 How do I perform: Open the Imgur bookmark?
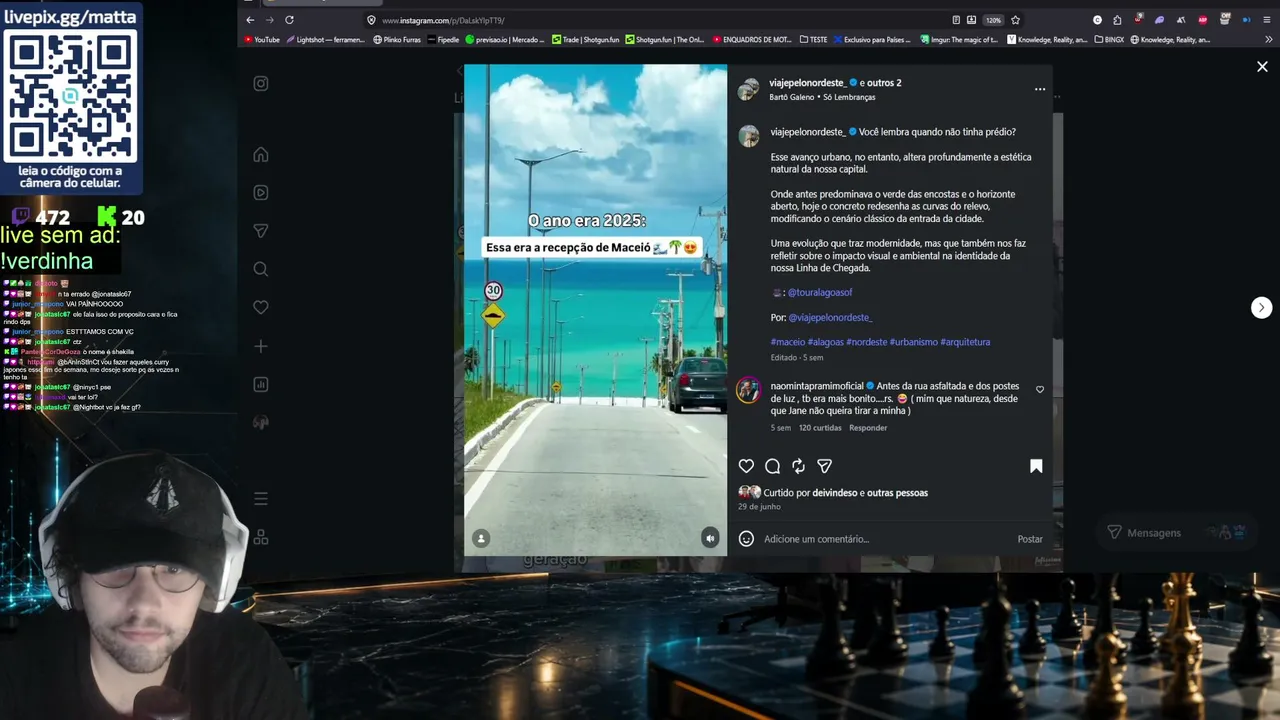click(x=958, y=40)
